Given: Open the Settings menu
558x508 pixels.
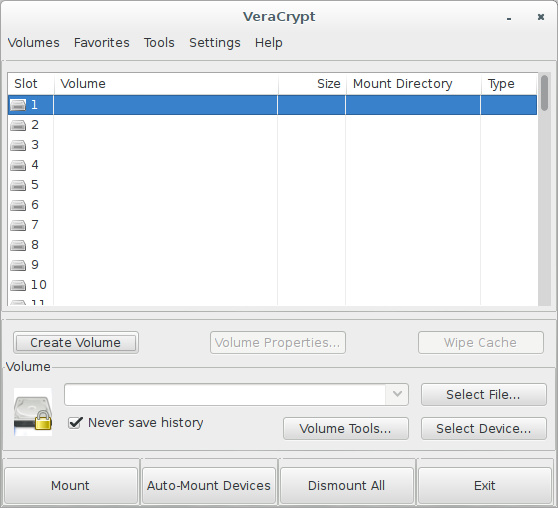Looking at the screenshot, I should (215, 43).
